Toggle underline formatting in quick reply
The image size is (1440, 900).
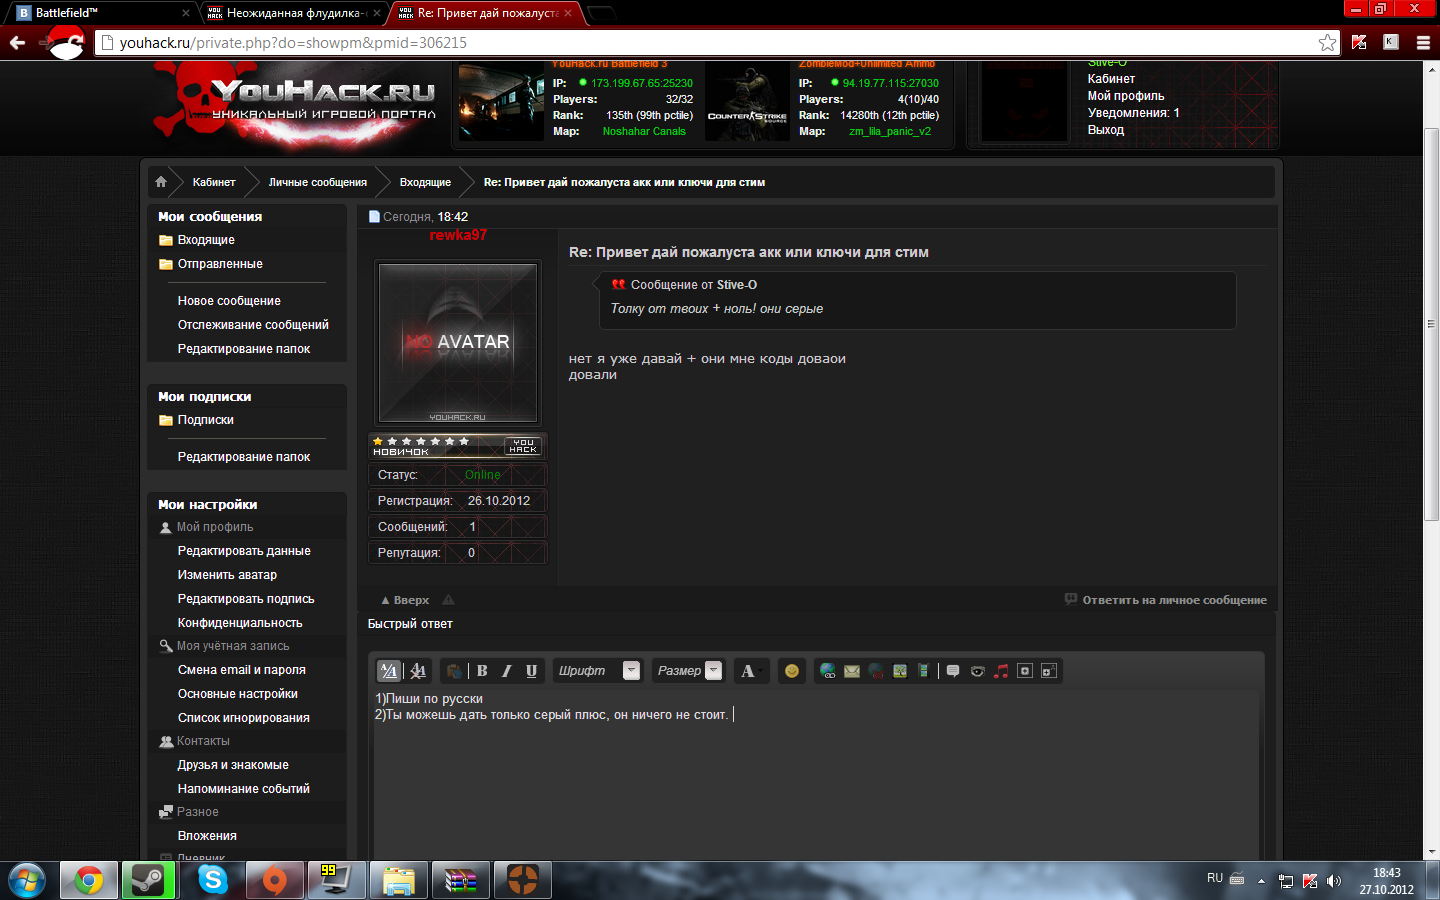(532, 671)
